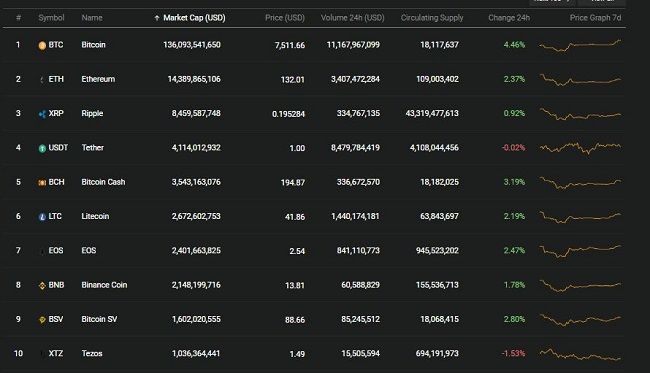The height and width of the screenshot is (373, 650).
Task: Click Tezos 24h change -1.53%
Action: pos(514,354)
